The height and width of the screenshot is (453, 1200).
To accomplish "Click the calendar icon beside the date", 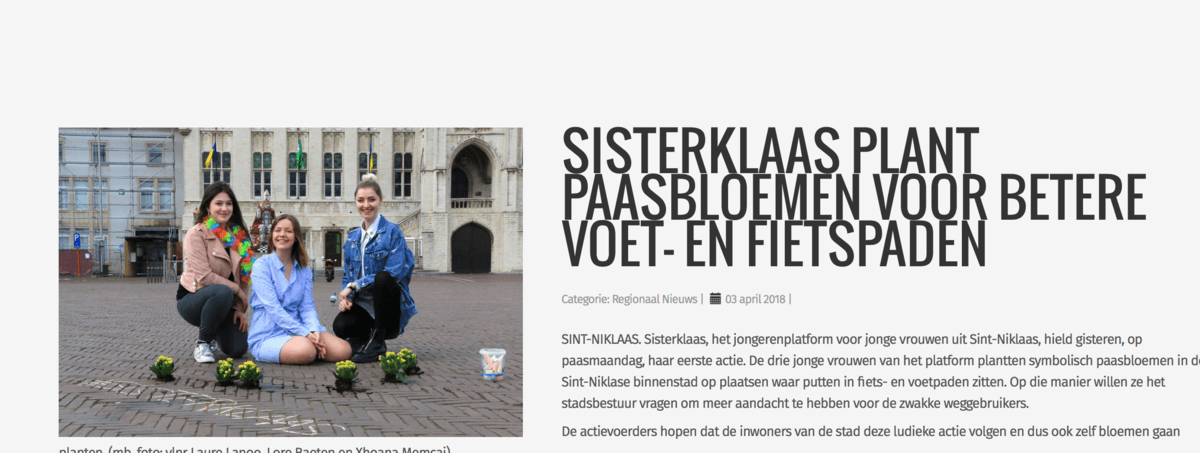I will pyautogui.click(x=715, y=298).
